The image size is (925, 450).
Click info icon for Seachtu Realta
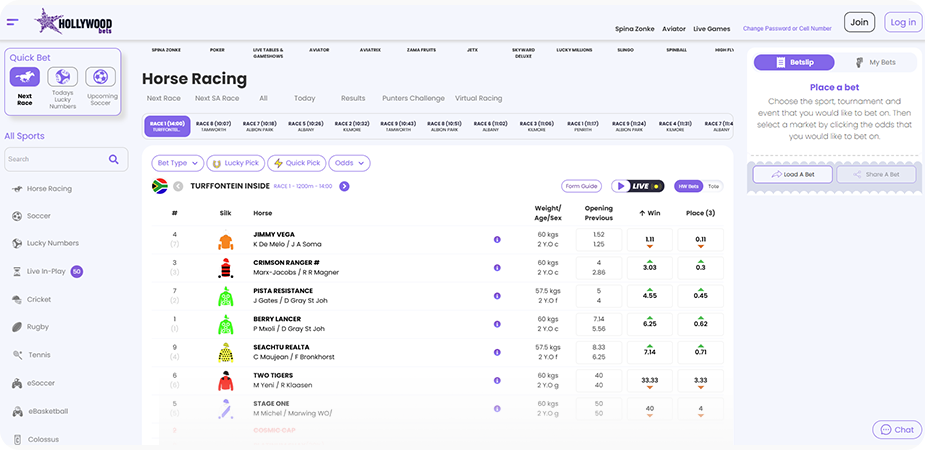coord(497,352)
